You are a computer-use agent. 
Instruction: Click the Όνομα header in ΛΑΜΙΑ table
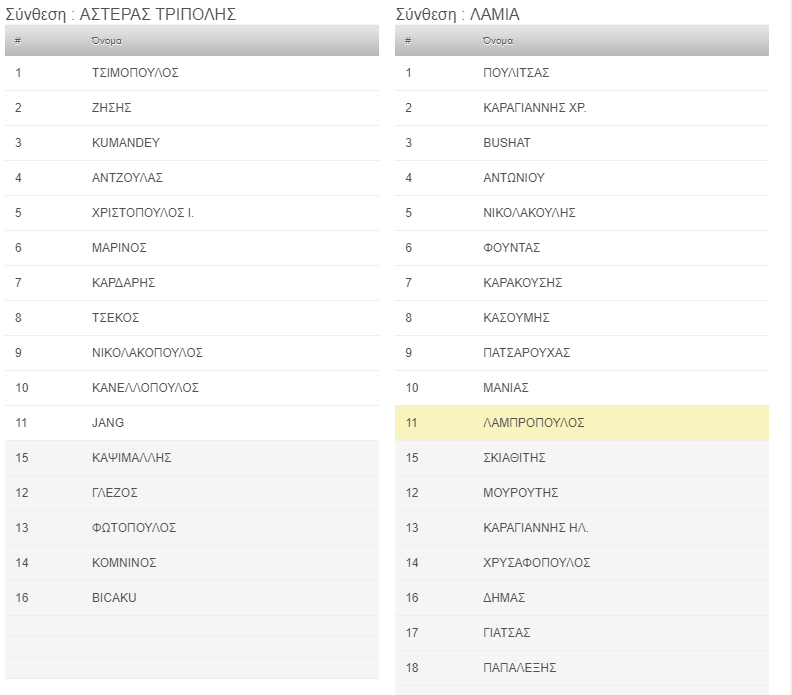(x=497, y=41)
